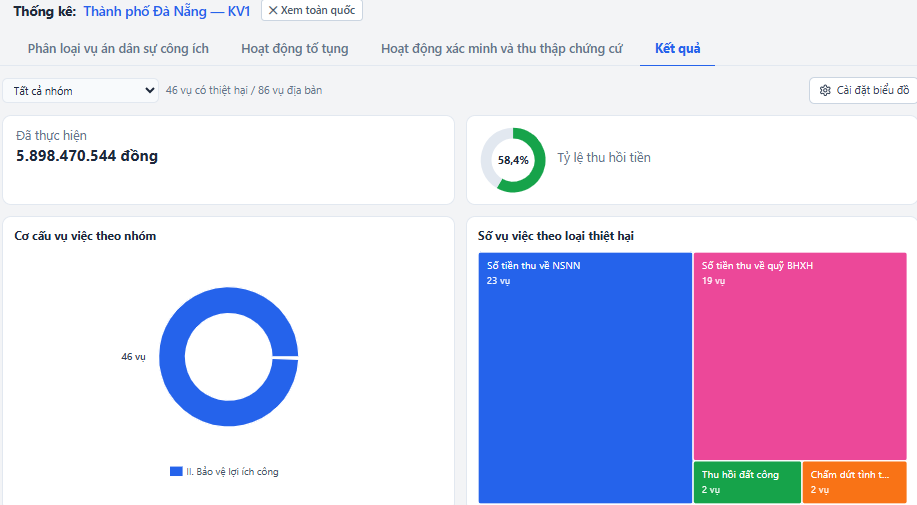Image resolution: width=917 pixels, height=505 pixels.
Task: Toggle the II. Bảo vệ lợi ích công legend entry
Action: pos(224,471)
